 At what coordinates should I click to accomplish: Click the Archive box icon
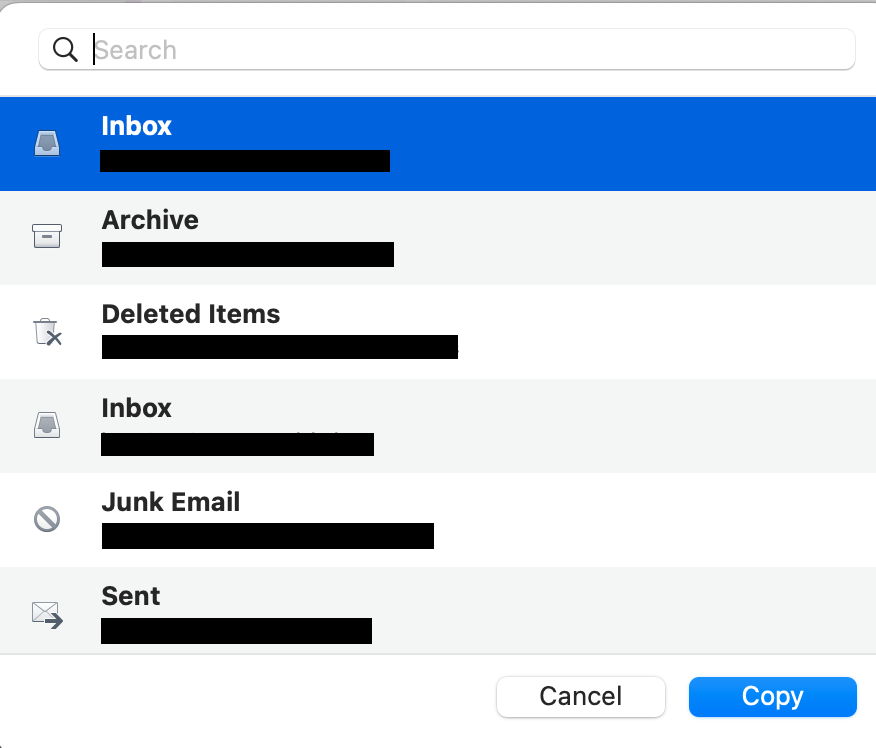point(47,236)
